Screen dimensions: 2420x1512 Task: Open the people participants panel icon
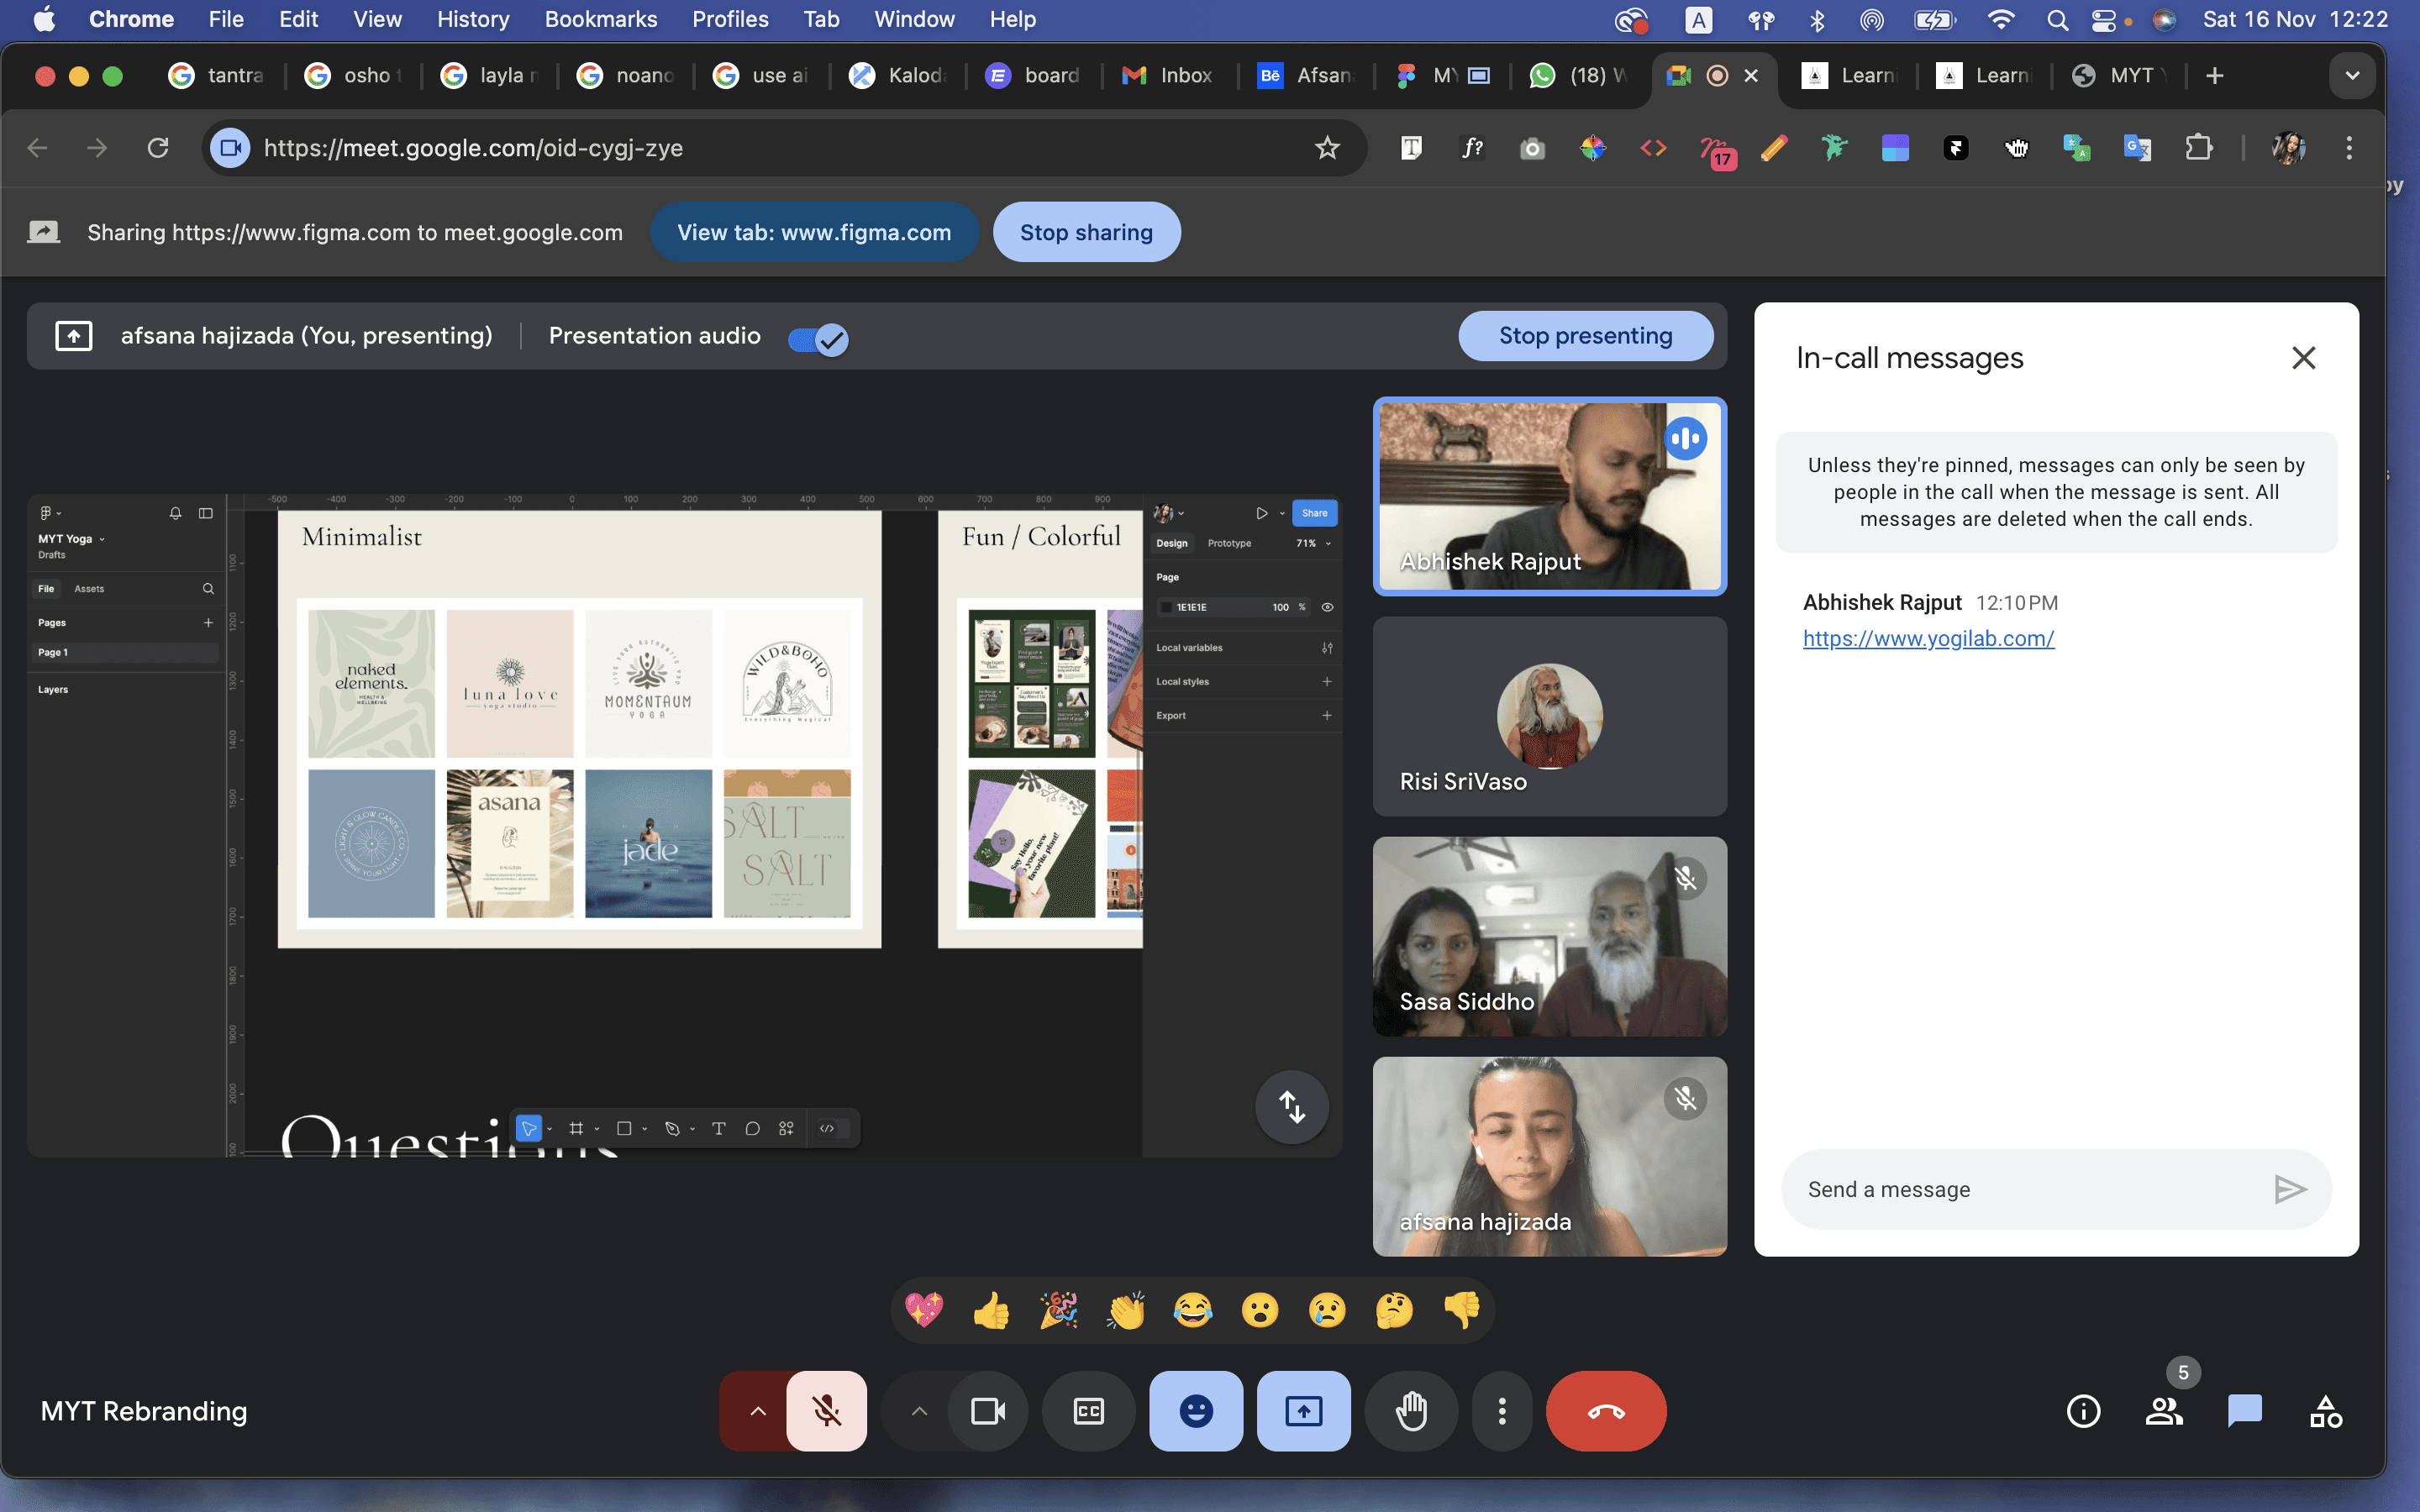(2164, 1411)
